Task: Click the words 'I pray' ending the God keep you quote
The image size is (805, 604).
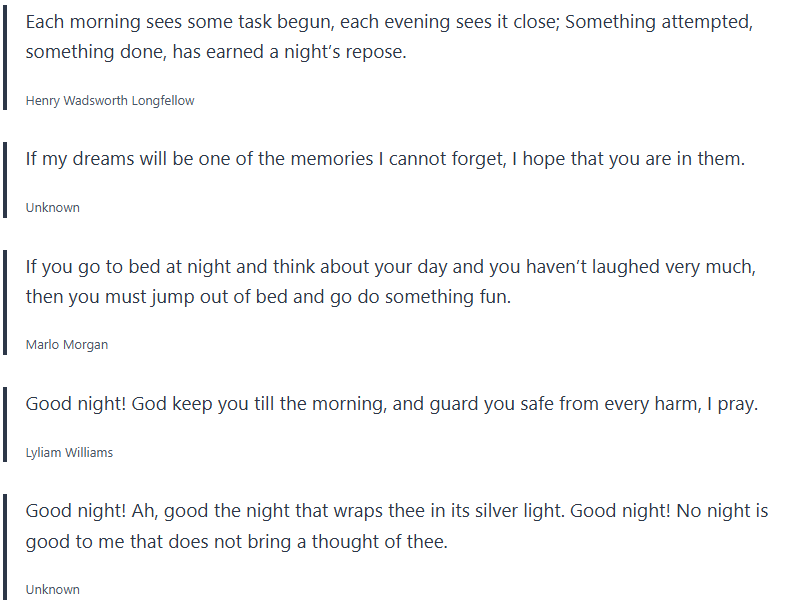Action: pyautogui.click(x=735, y=404)
